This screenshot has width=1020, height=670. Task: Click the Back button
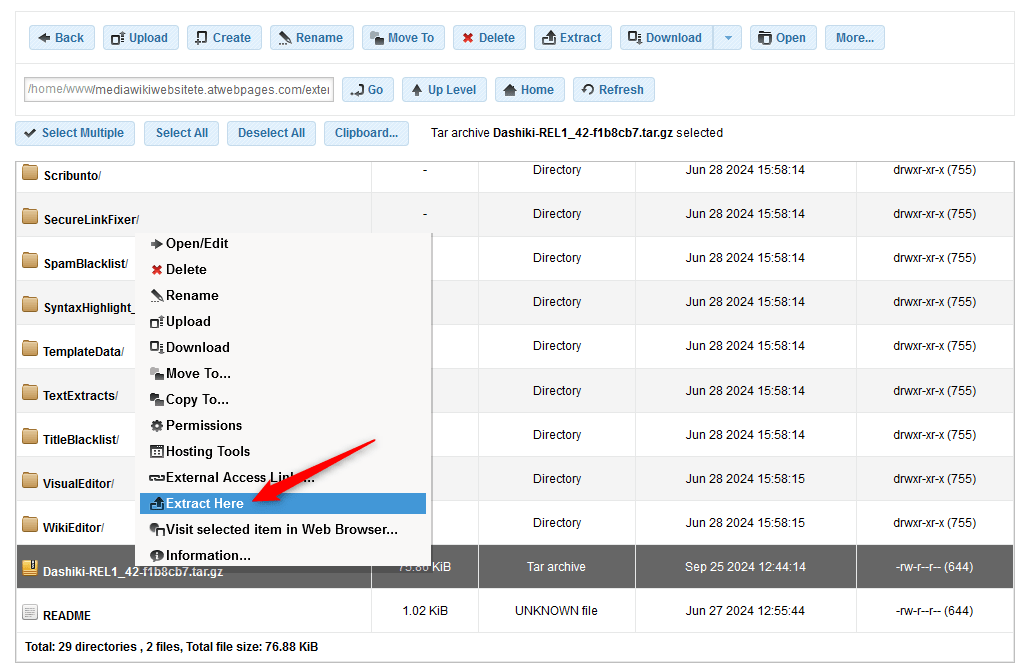click(x=61, y=37)
